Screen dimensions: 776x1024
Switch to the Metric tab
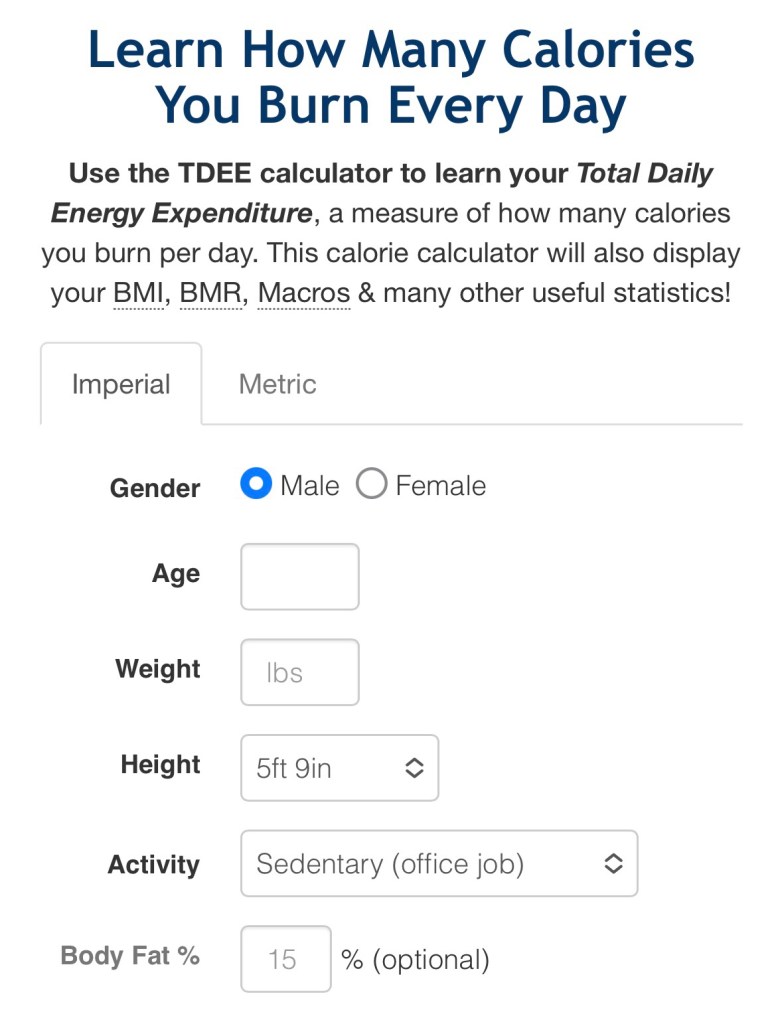pos(277,385)
